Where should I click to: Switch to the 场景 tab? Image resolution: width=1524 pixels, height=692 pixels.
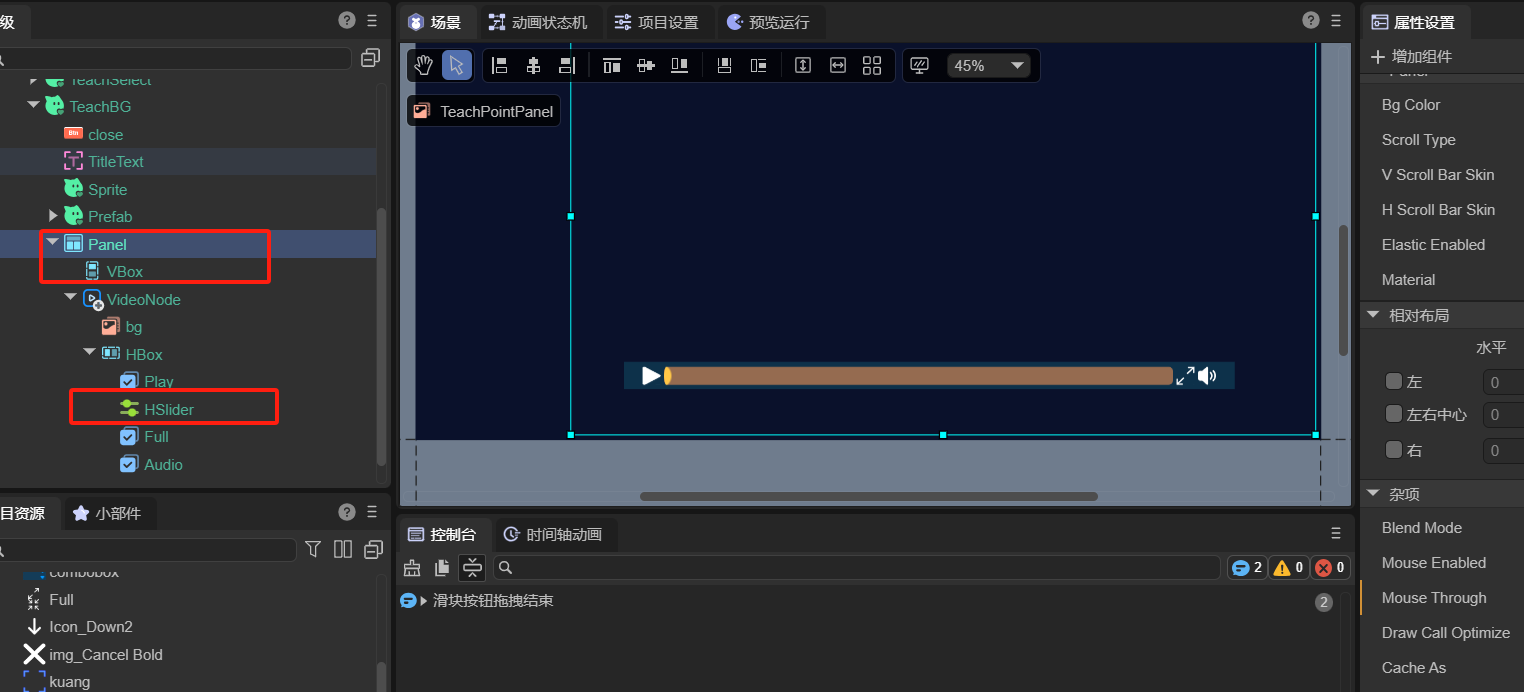coord(437,22)
